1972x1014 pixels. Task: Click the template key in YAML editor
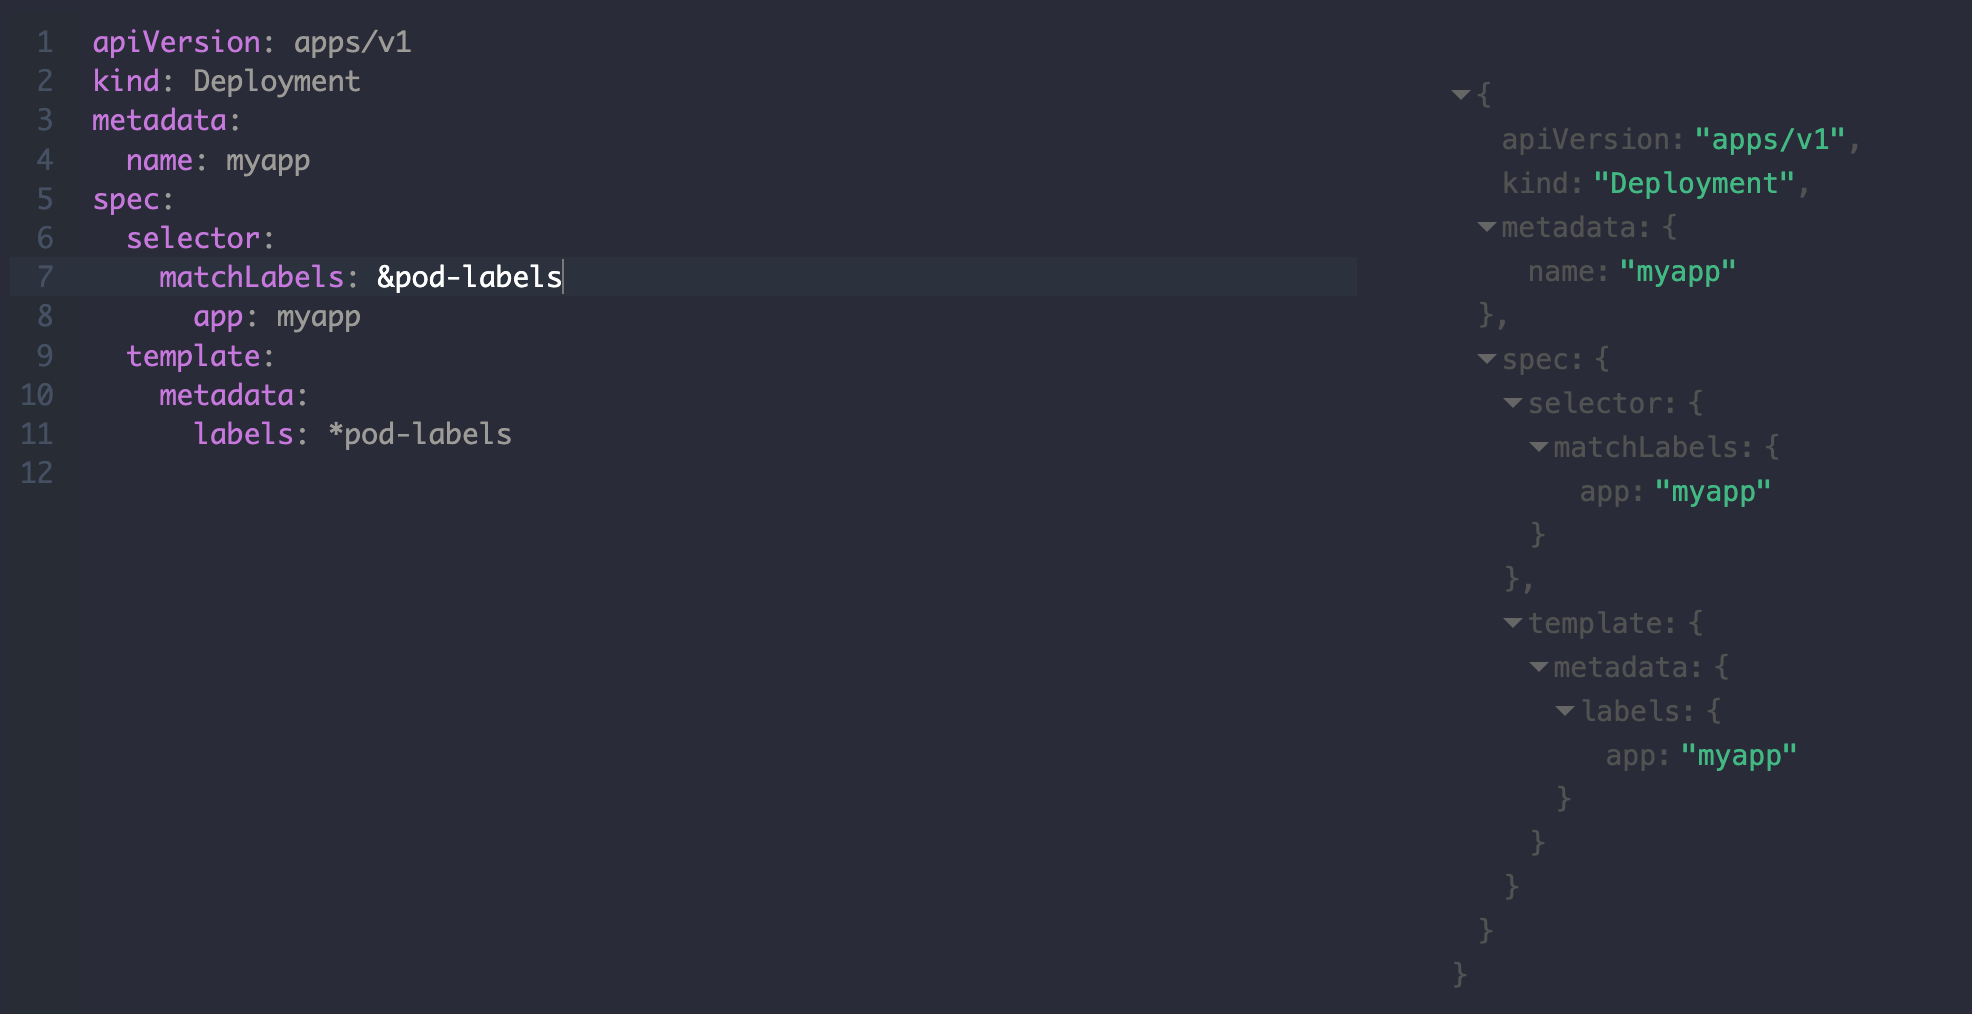[193, 356]
